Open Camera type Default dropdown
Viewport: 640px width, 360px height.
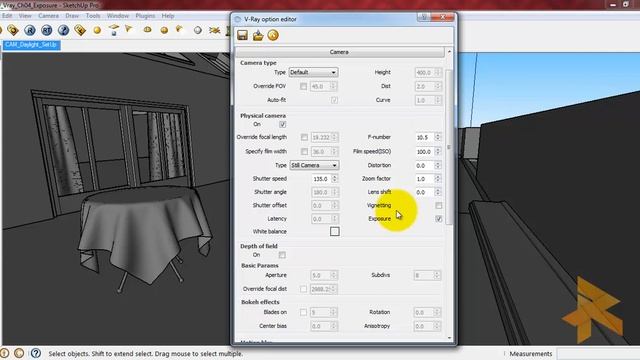tap(313, 72)
